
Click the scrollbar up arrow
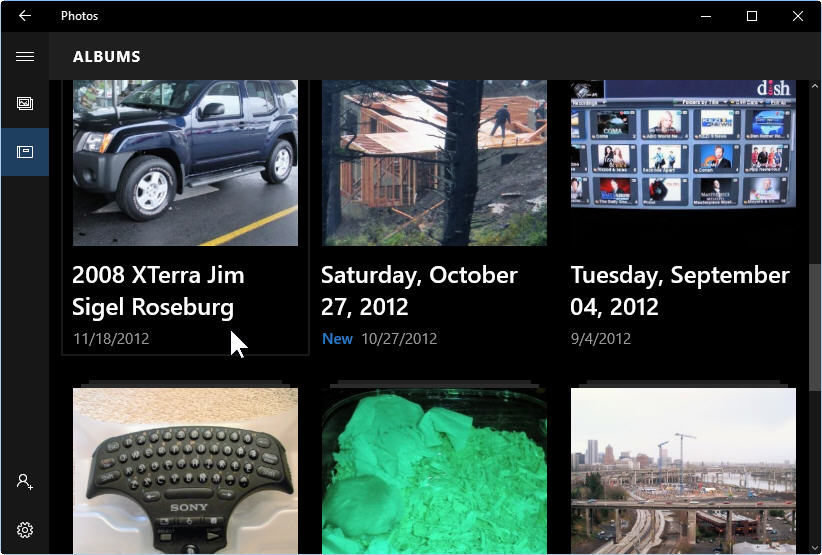[814, 88]
